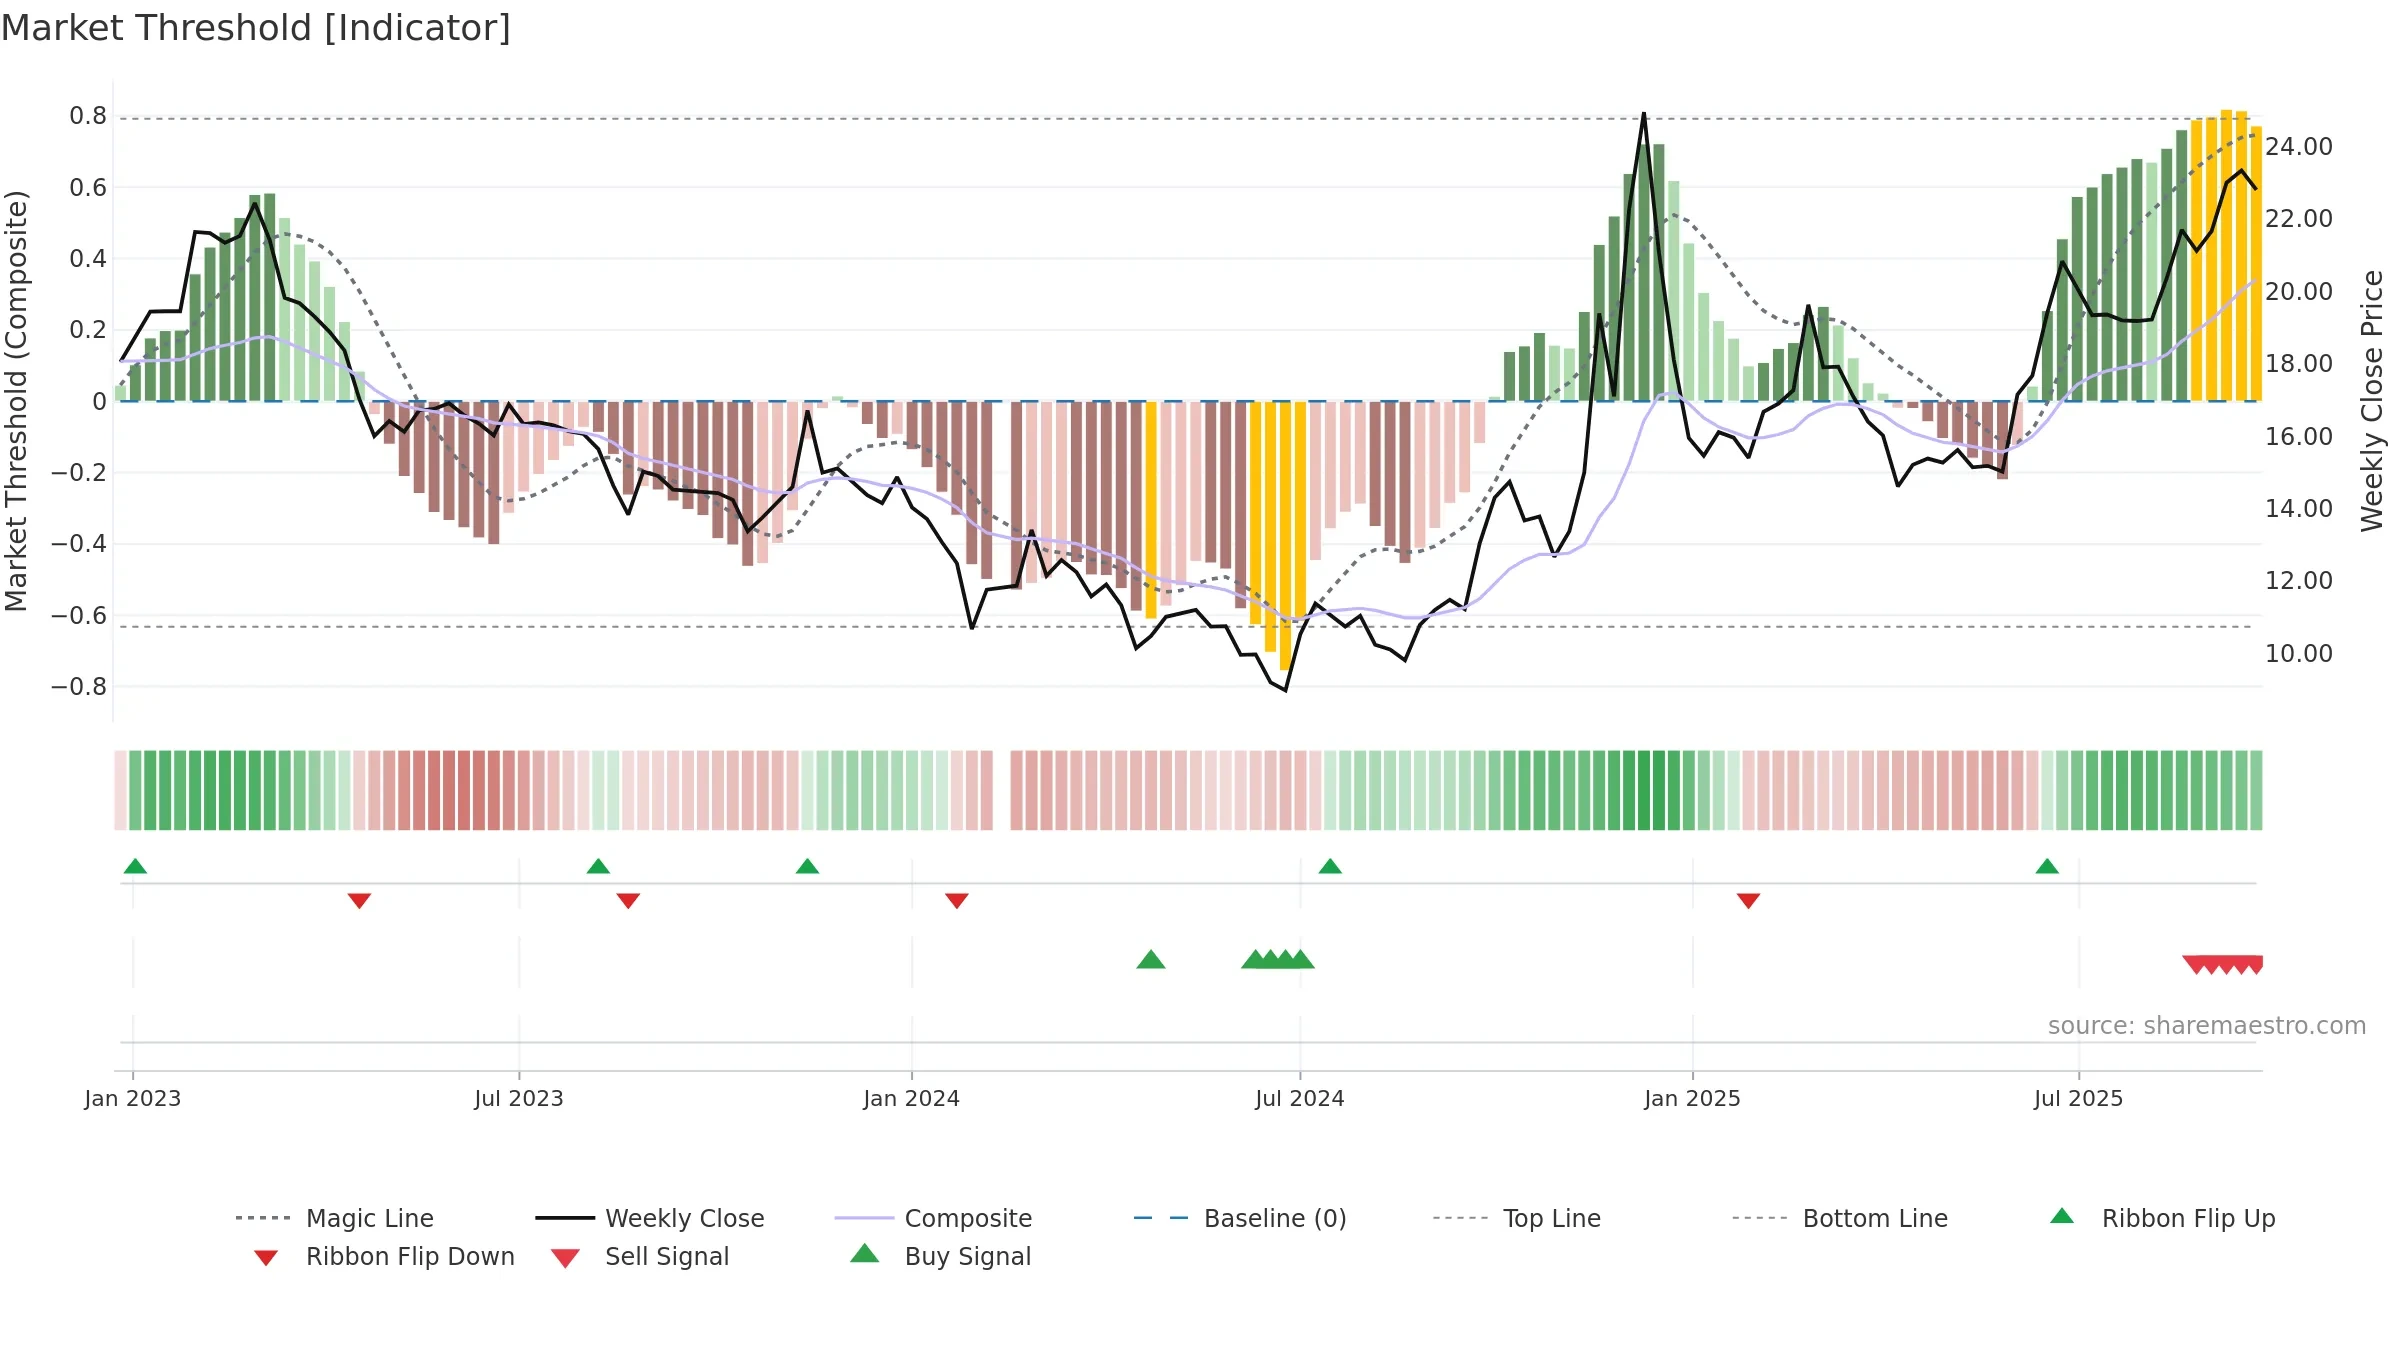Toggle the Baseline (0) legend entry
2400x1350 pixels.
pos(1240,1218)
